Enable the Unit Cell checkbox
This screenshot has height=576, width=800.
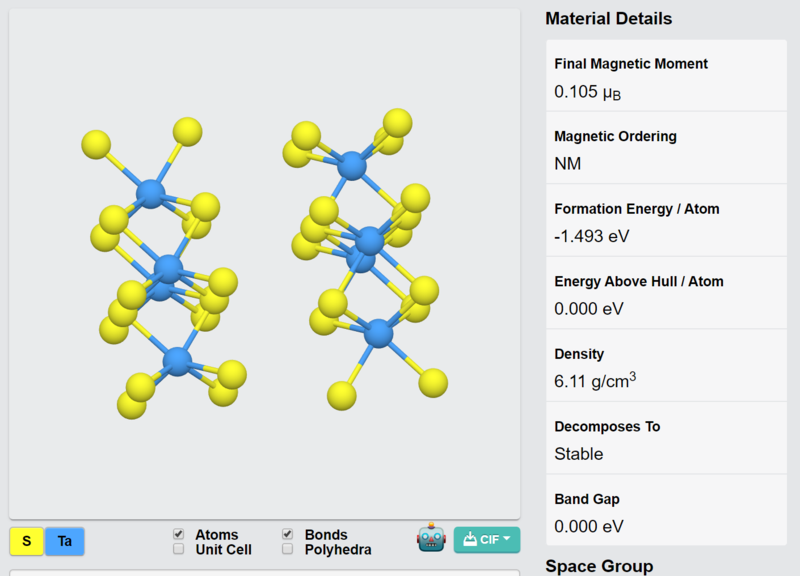(178, 548)
